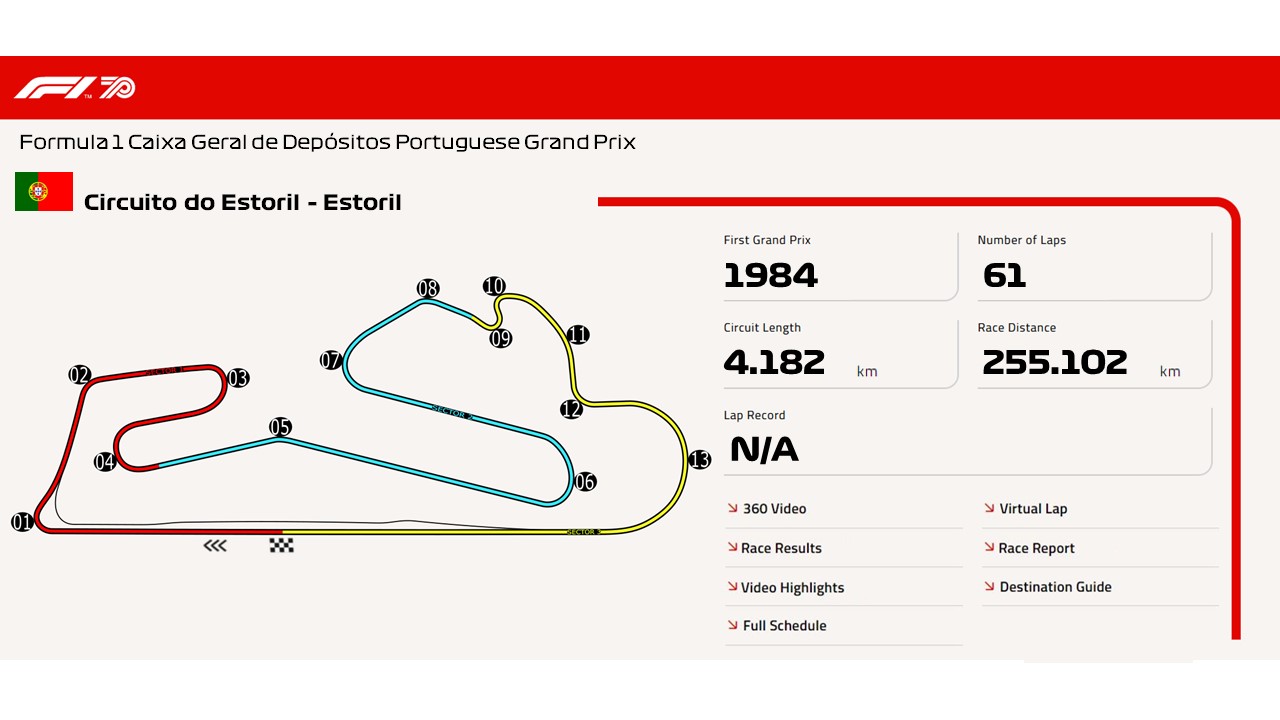
Task: View the Race Results link
Action: pos(781,548)
